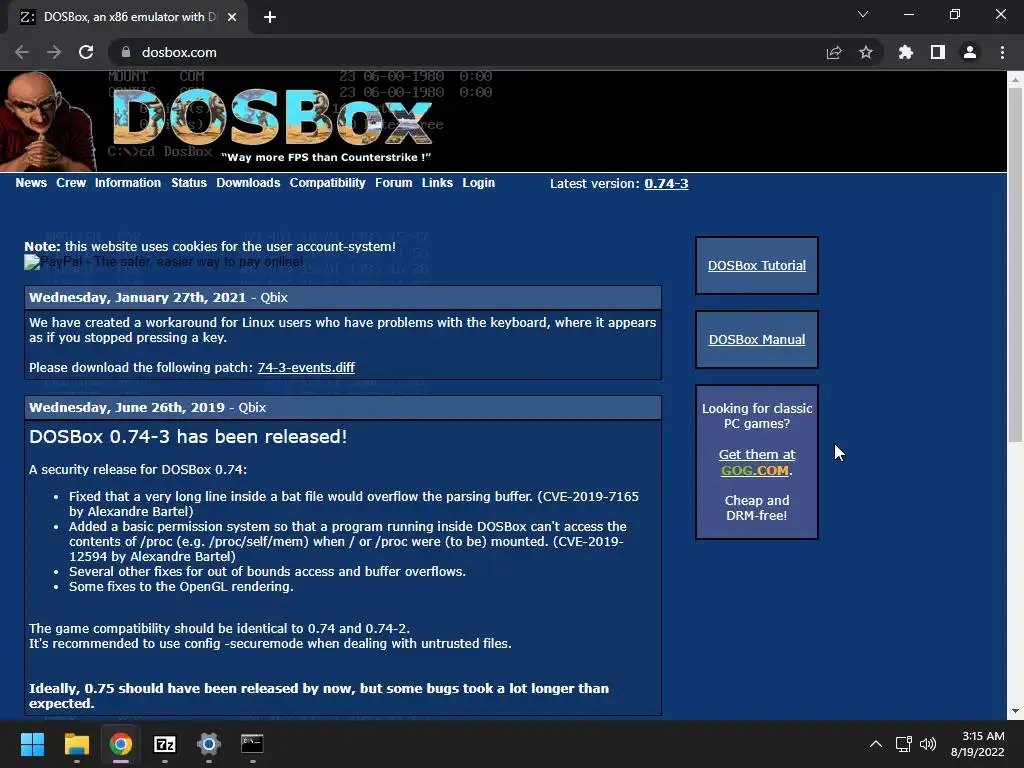Open Chrome's three-dot menu
Screen dimensions: 1024x768
click(x=1002, y=52)
